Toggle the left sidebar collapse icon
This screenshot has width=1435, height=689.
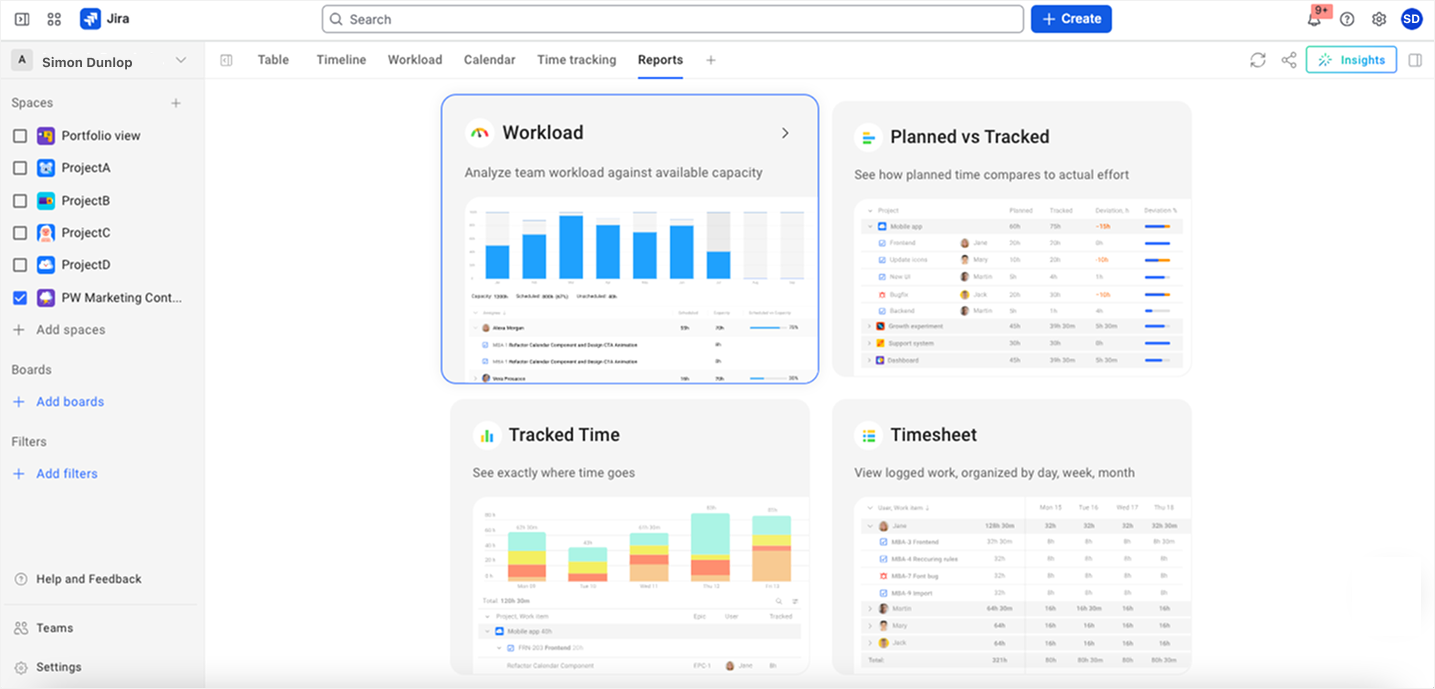point(22,19)
